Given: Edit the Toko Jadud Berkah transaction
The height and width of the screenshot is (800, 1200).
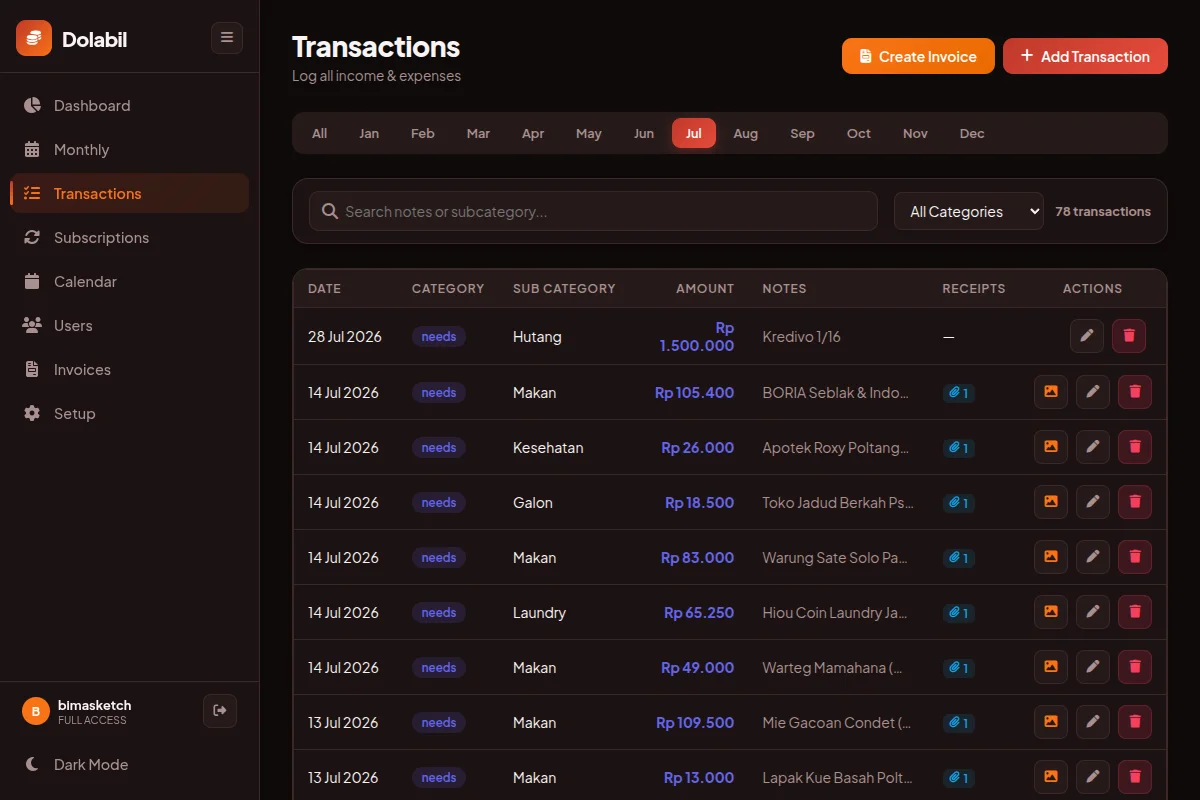Looking at the screenshot, I should point(1093,502).
